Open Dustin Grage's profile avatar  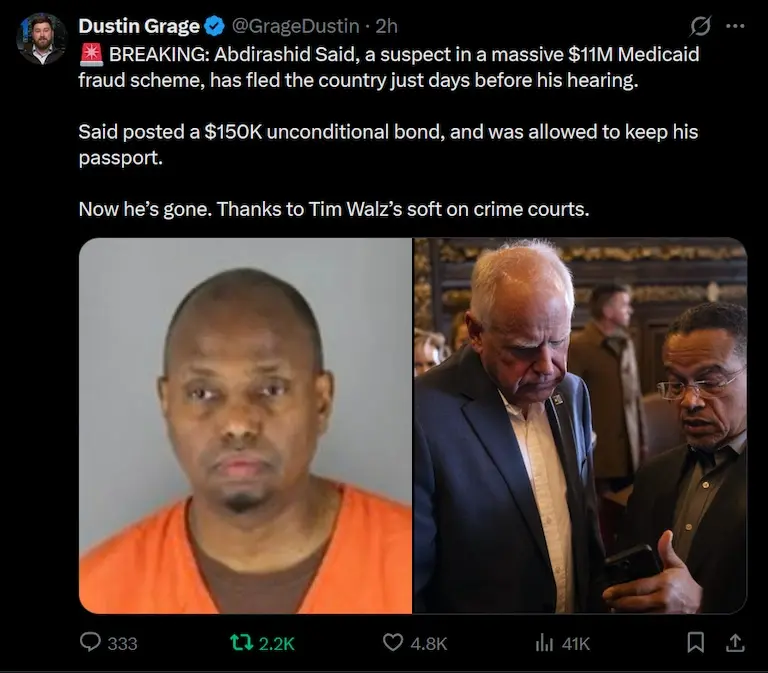tap(41, 39)
